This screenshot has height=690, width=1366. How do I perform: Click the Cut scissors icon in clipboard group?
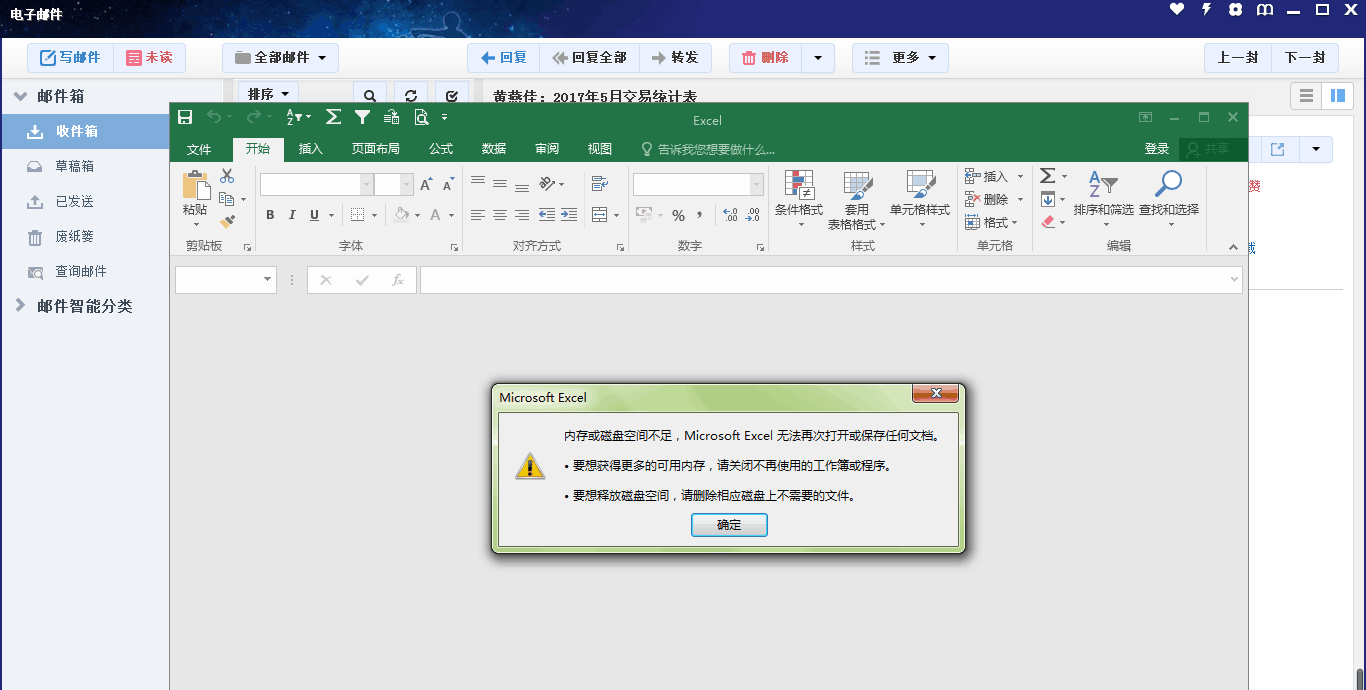(x=227, y=176)
